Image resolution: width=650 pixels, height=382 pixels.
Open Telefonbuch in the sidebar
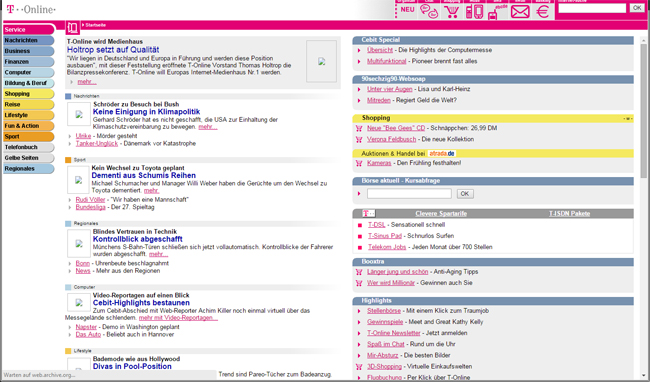[x=29, y=147]
